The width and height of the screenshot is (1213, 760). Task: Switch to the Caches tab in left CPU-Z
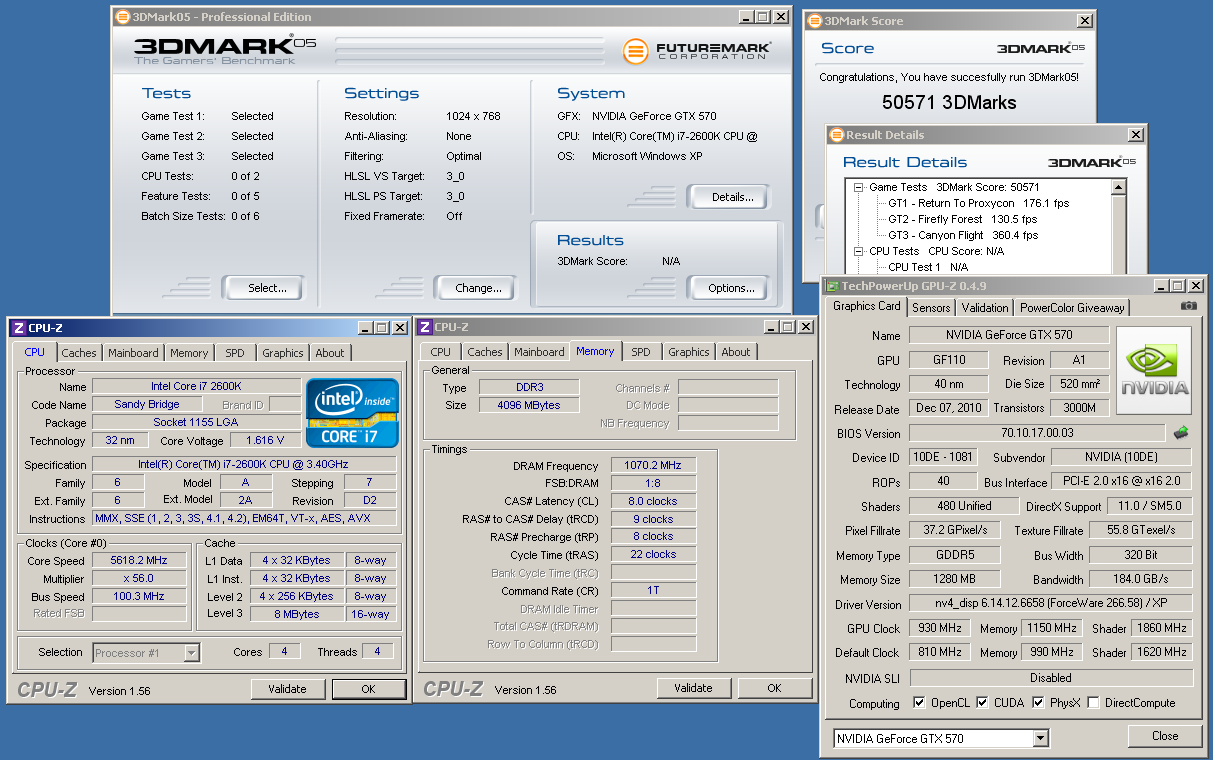[x=79, y=353]
